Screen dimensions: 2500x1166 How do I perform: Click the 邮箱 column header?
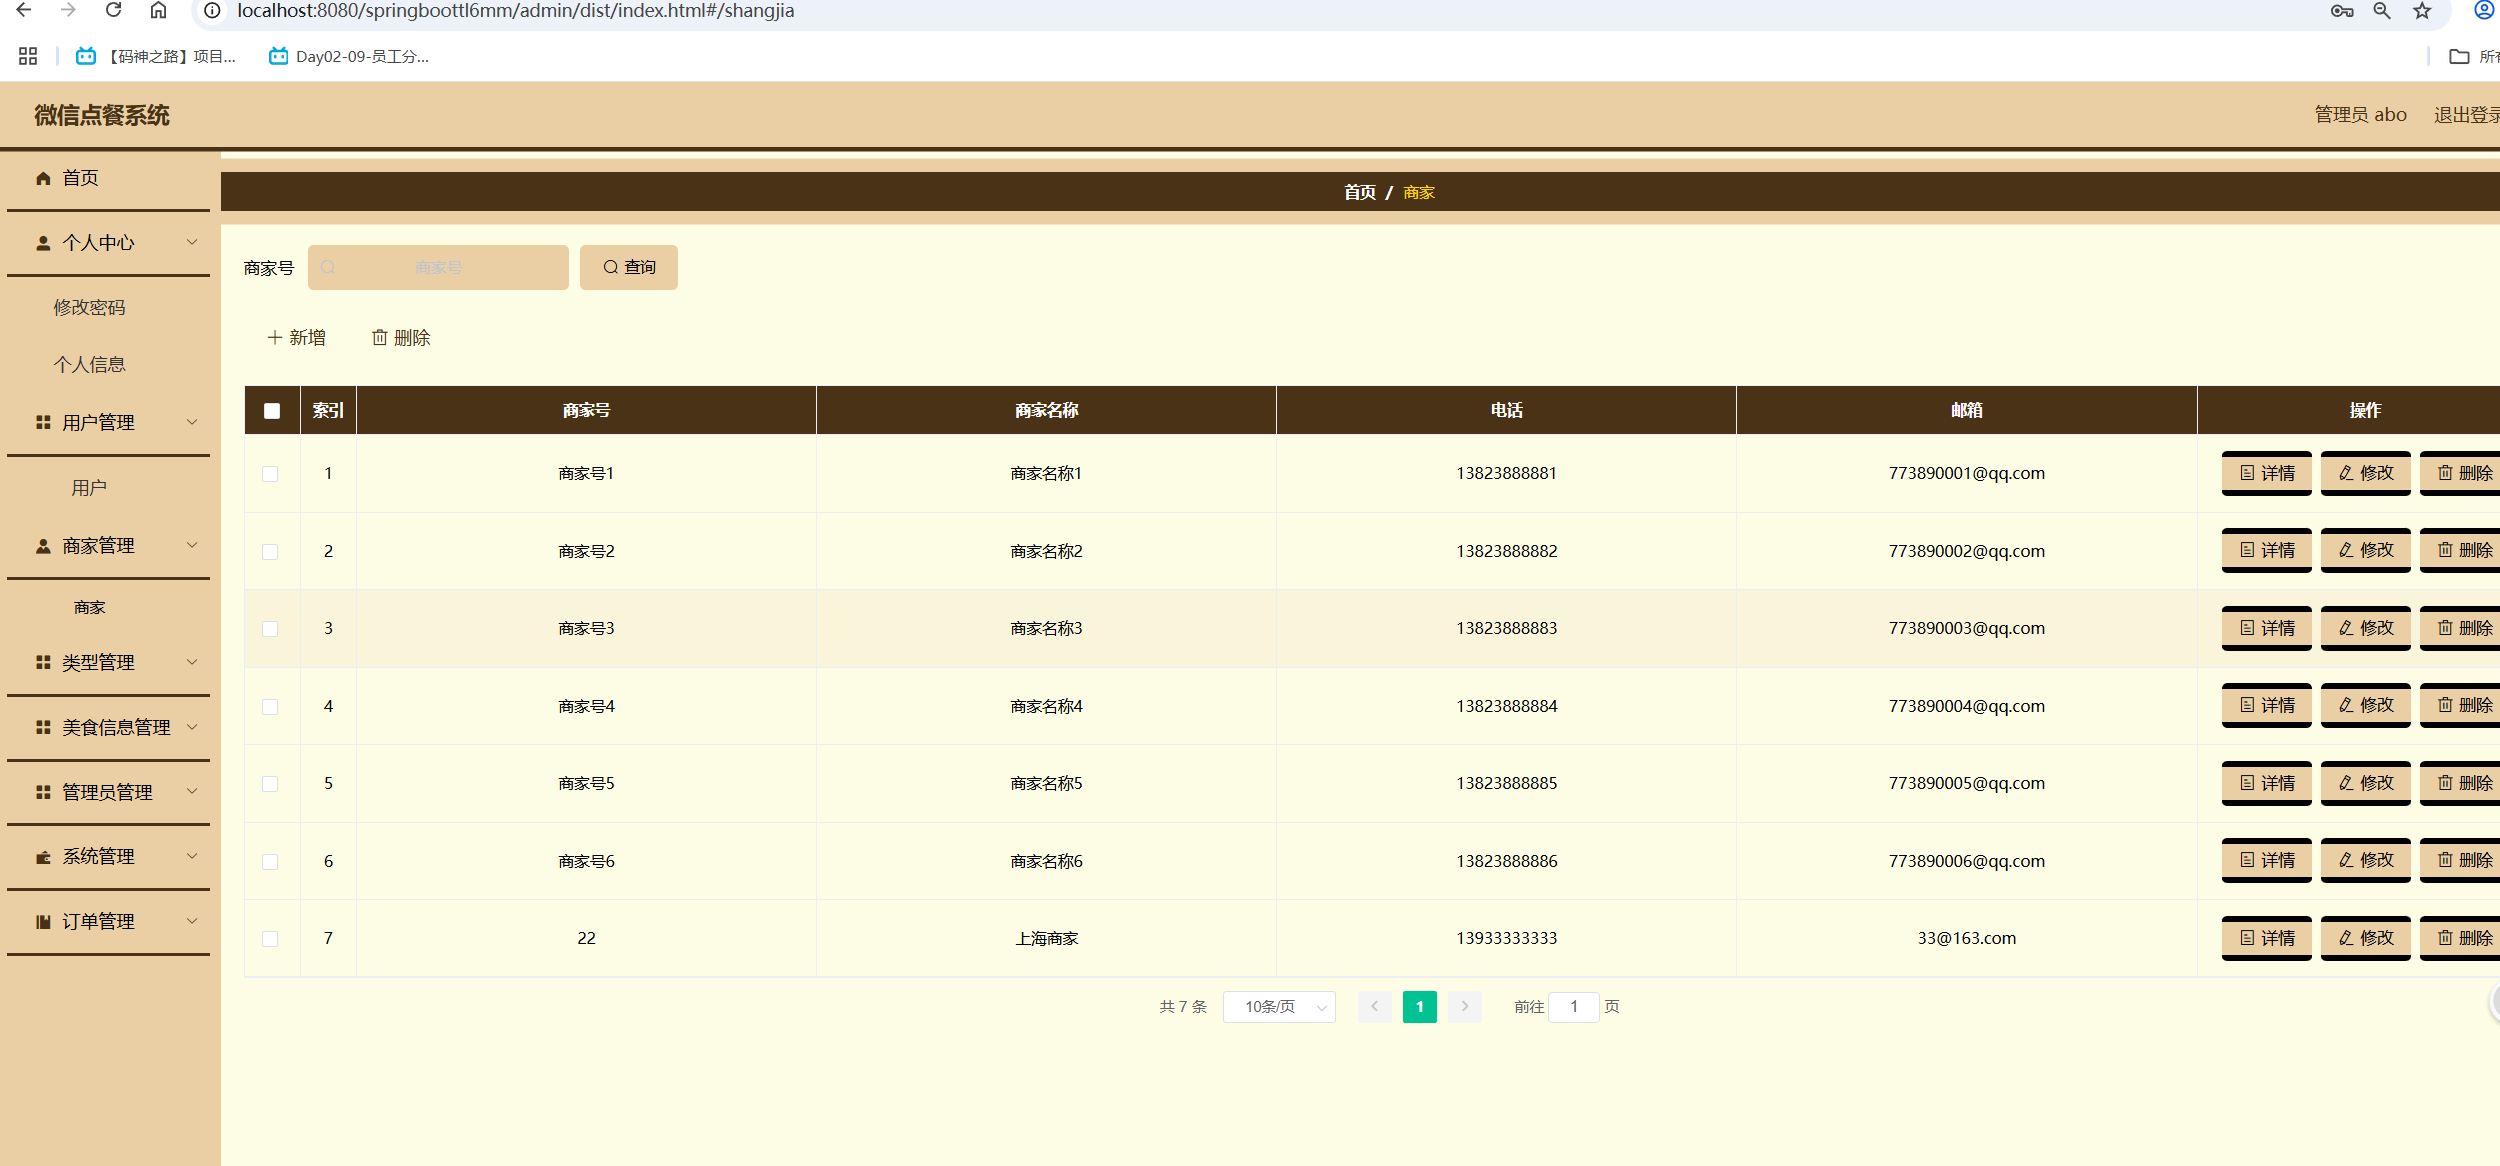pos(1966,410)
